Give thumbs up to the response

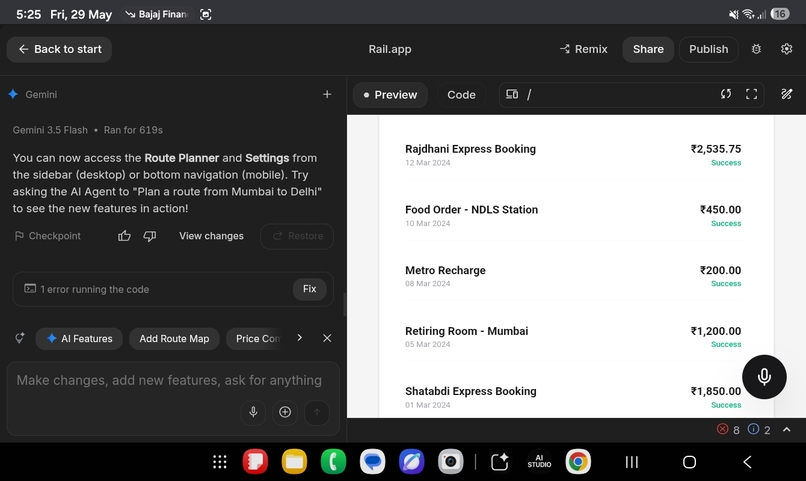[124, 236]
